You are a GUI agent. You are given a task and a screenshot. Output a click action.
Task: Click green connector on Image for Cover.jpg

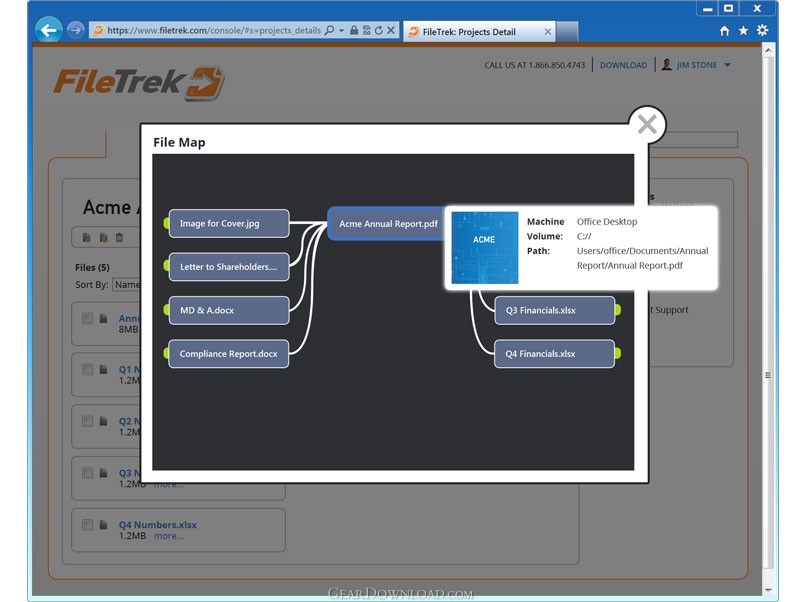click(x=166, y=223)
